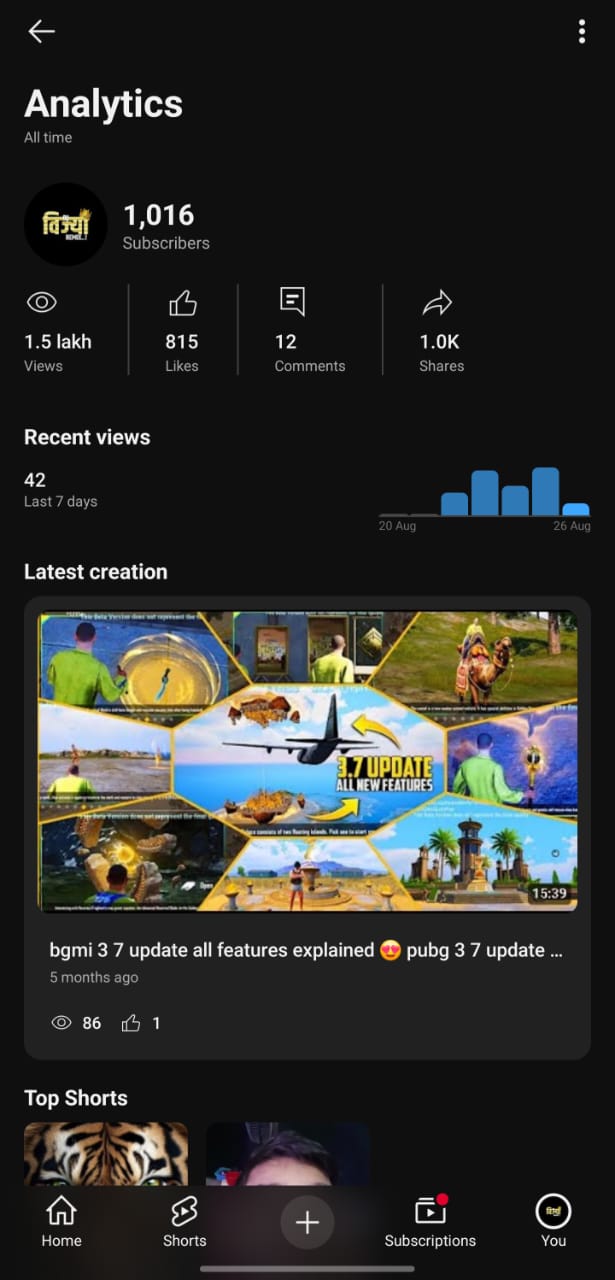This screenshot has width=615, height=1280.
Task: Open the three-dot overflow menu
Action: (582, 32)
